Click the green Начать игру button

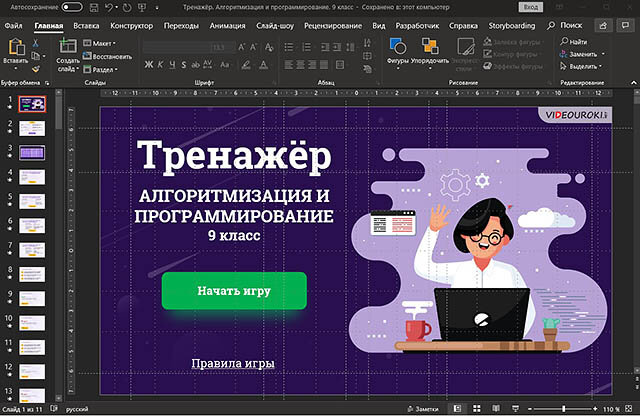pyautogui.click(x=234, y=291)
